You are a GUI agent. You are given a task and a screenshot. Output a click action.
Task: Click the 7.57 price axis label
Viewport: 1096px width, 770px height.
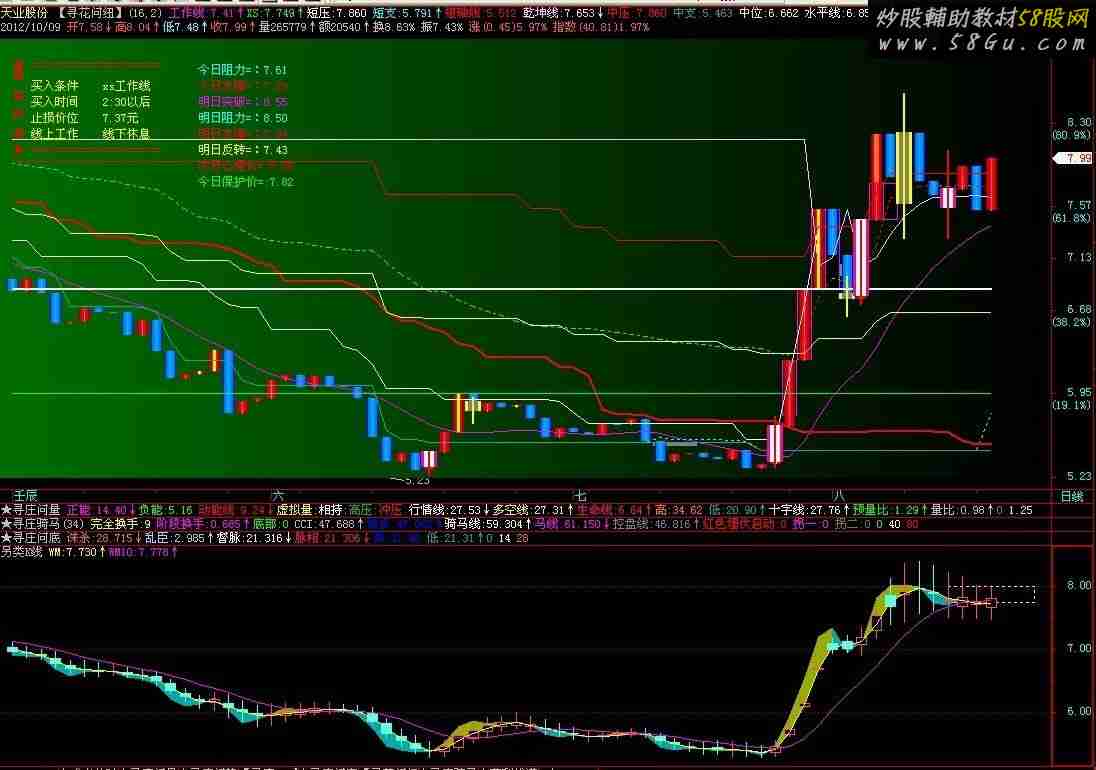coord(1079,205)
